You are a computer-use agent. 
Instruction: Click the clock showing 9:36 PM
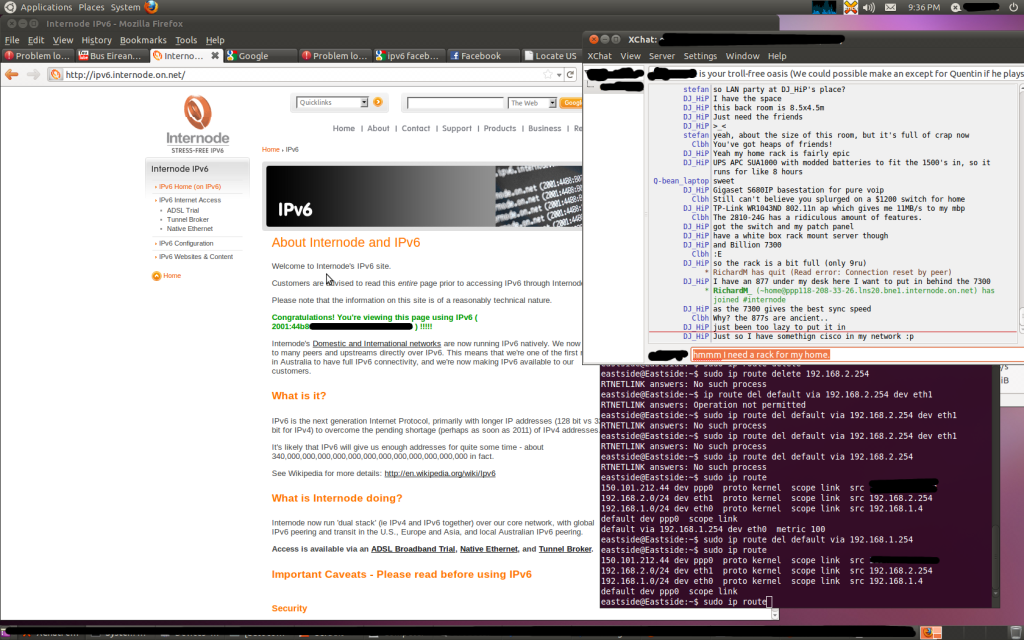(x=924, y=7)
